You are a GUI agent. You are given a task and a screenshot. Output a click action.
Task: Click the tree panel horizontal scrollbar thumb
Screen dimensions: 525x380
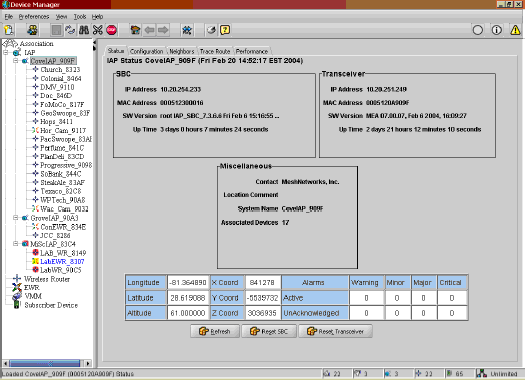(45, 363)
